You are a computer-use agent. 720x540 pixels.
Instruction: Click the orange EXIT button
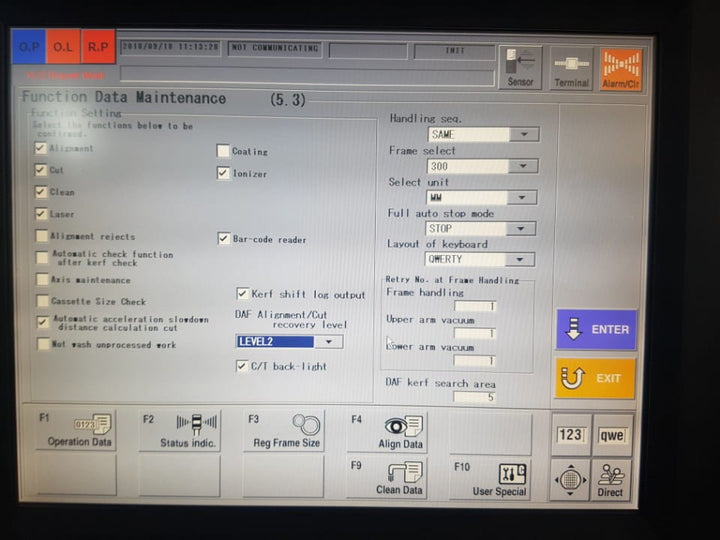(596, 378)
